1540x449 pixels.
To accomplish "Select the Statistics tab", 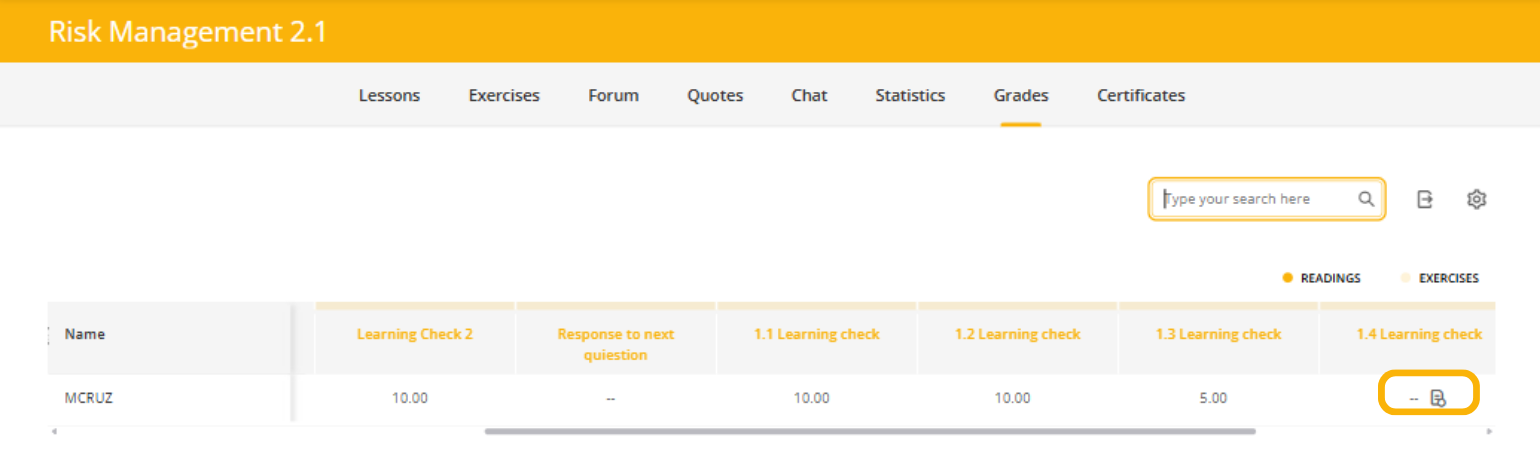I will click(910, 96).
